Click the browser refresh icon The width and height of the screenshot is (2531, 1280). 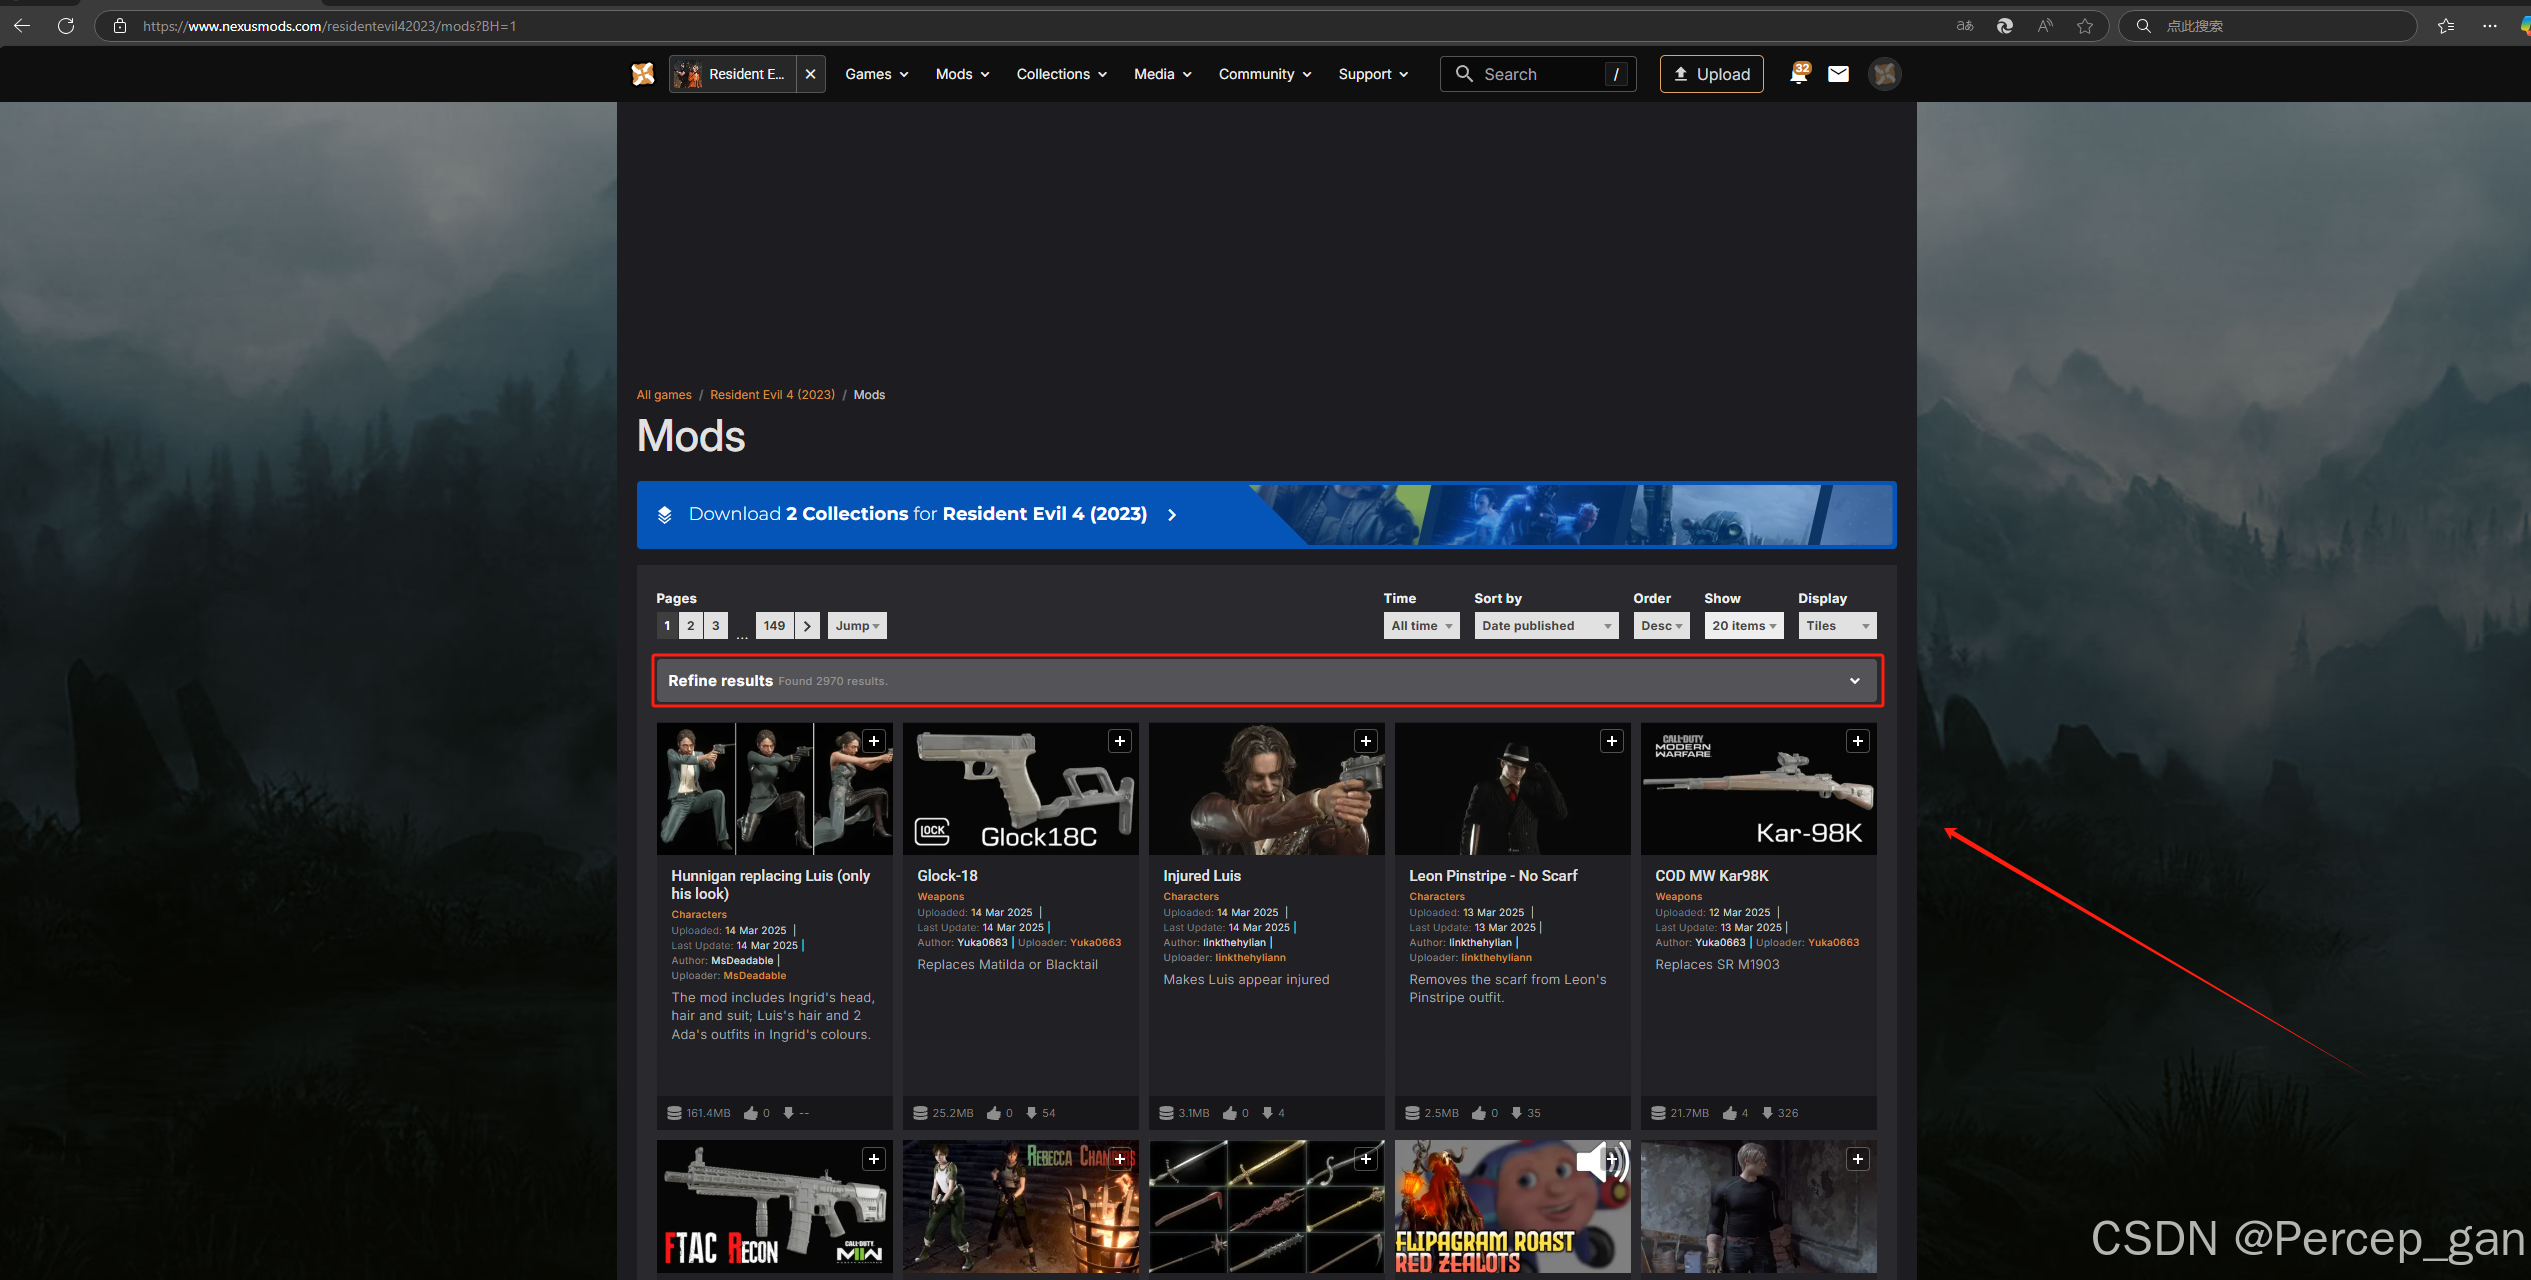click(66, 26)
